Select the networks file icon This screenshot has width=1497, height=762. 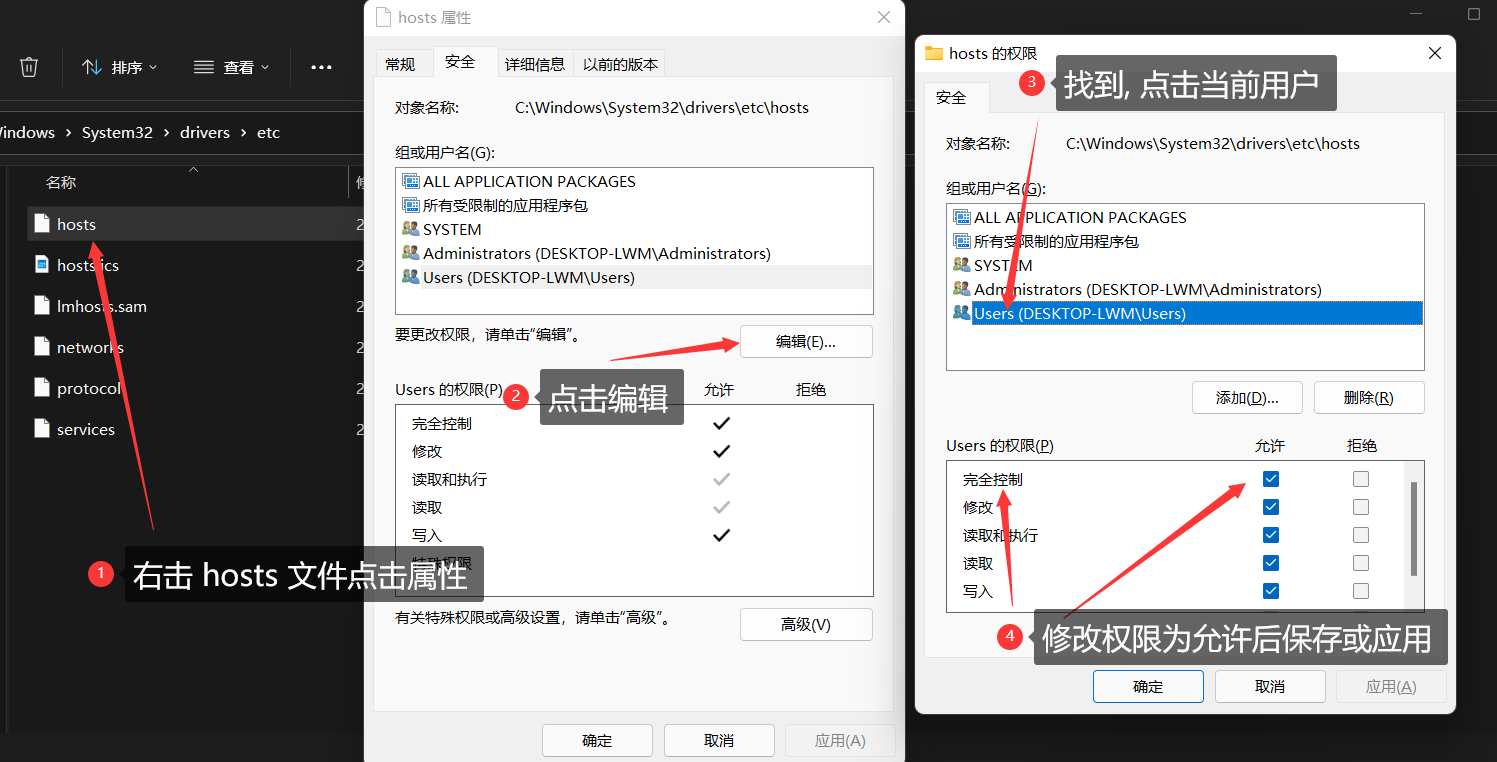tap(41, 346)
